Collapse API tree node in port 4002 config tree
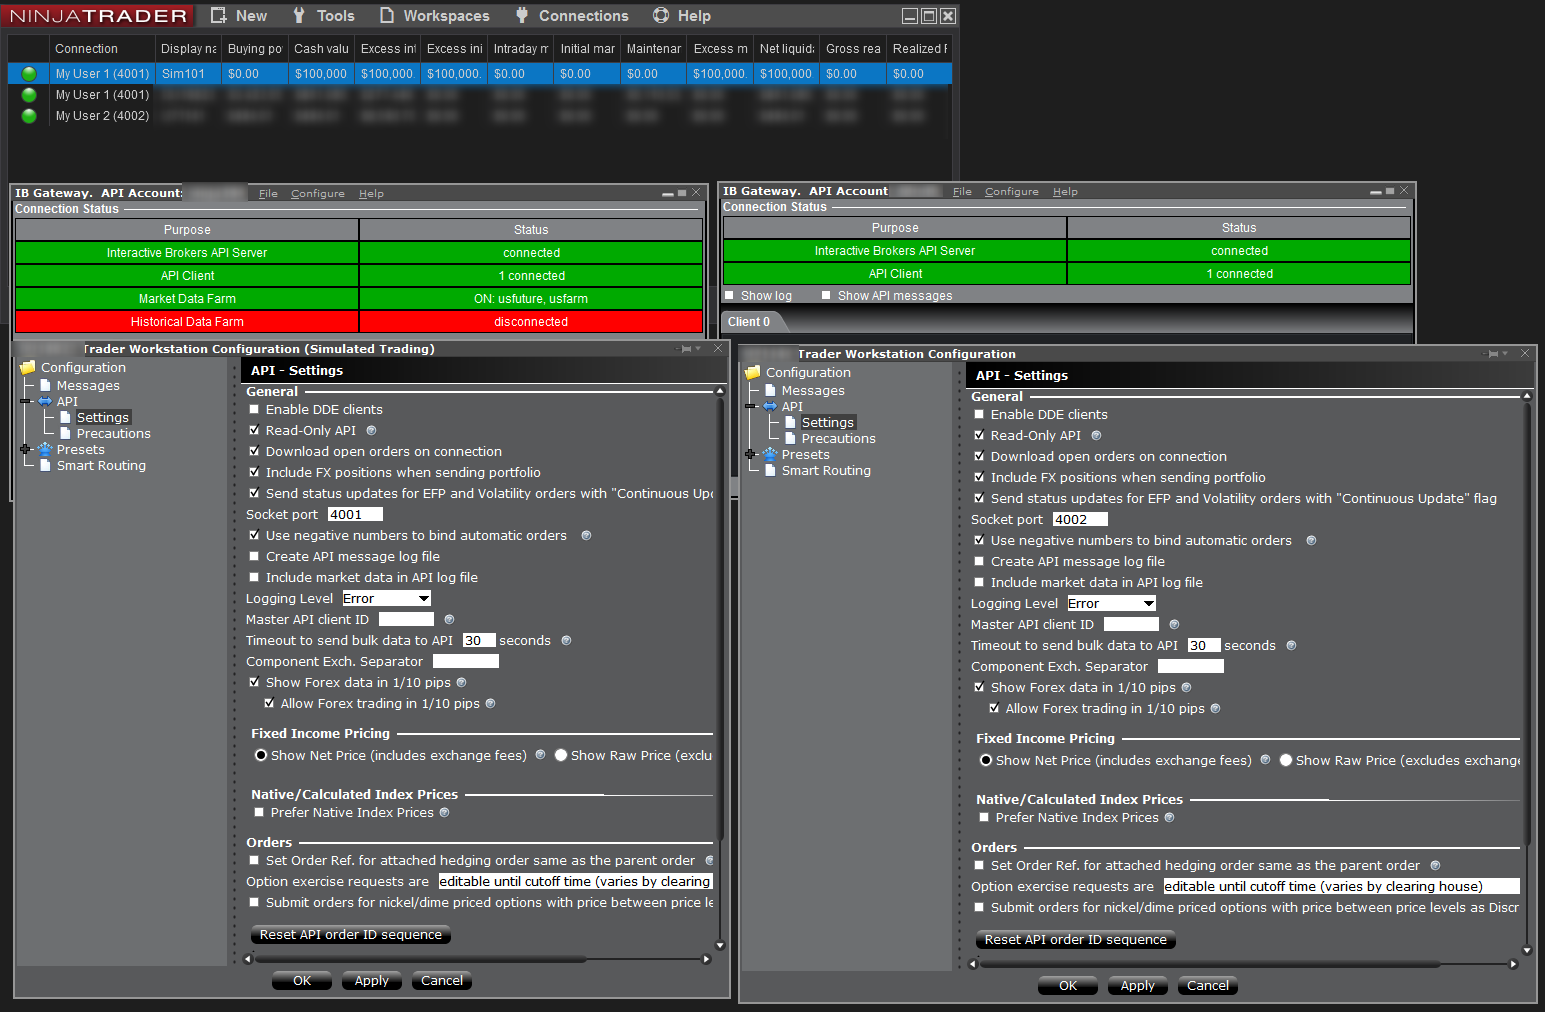The image size is (1545, 1012). [750, 406]
